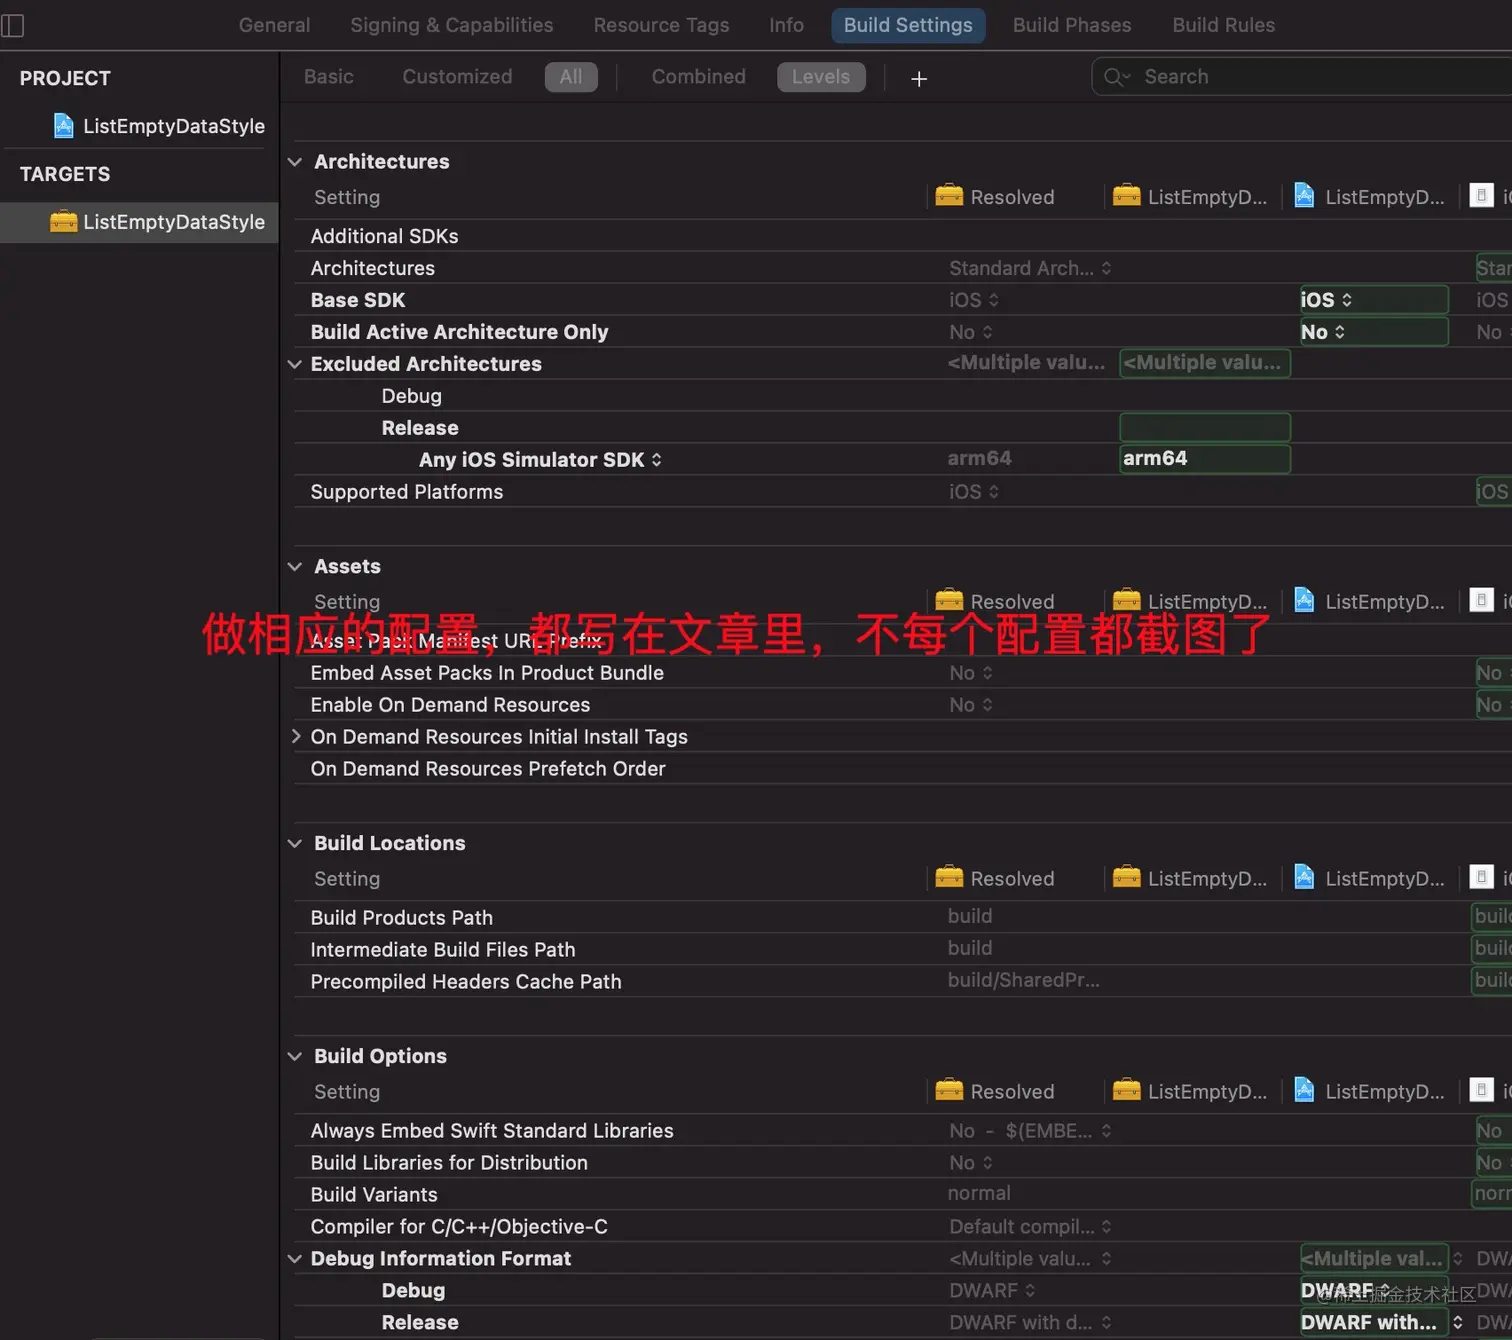Open resolved Build Libraries for Distribution dropdown
Screen dimensions: 1512x1340
click(x=971, y=1163)
